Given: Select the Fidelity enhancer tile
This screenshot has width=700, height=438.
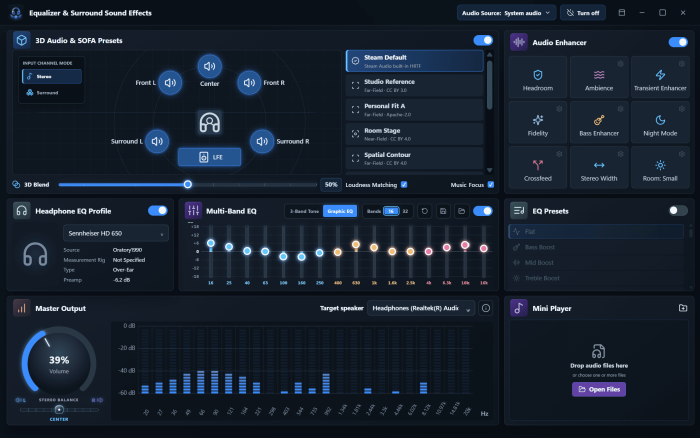Looking at the screenshot, I should pyautogui.click(x=538, y=122).
